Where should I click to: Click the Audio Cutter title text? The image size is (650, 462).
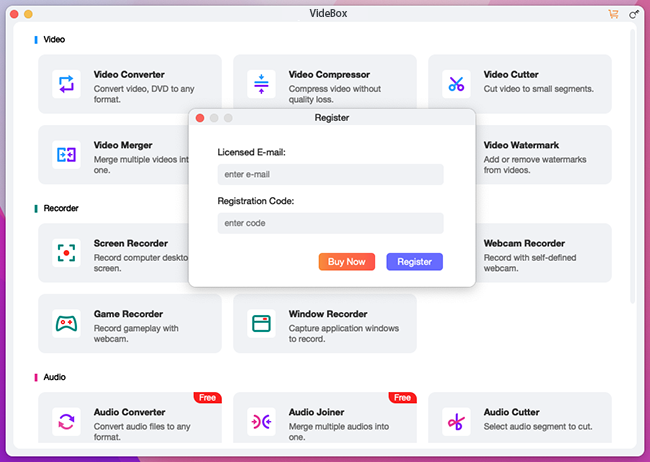pos(512,412)
